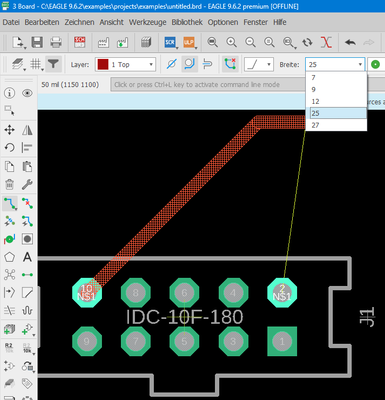Viewport: 385px width, 400px height.
Task: Select the Paste clipboard tool
Action: (x=27, y=166)
